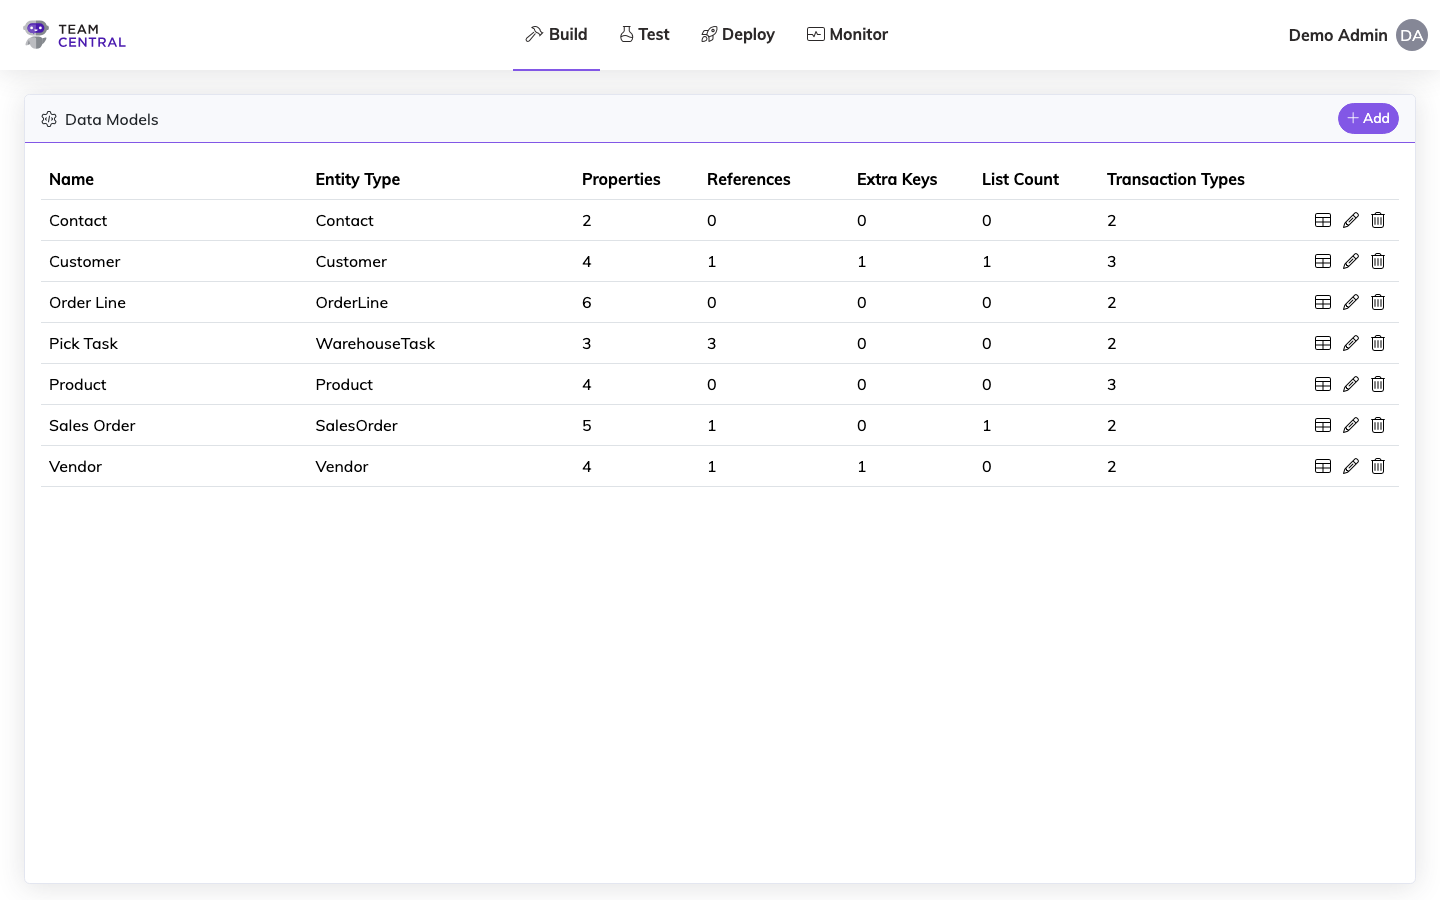The width and height of the screenshot is (1440, 900).
Task: Edit the Contact data model
Action: coord(1351,220)
